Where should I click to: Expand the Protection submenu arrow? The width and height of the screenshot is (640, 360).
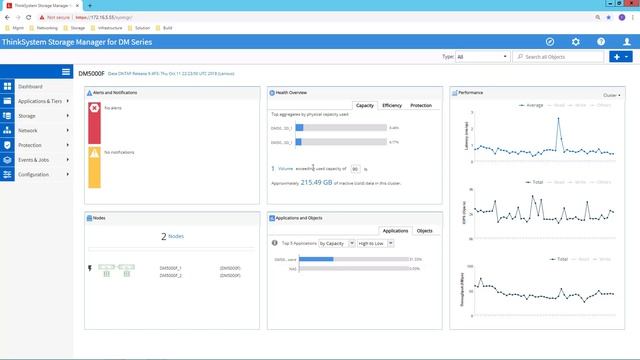click(x=68, y=145)
